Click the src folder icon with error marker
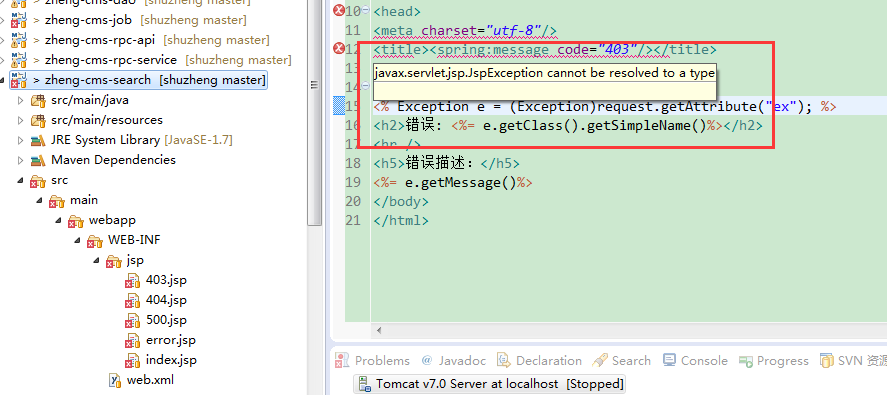The height and width of the screenshot is (395, 887). coord(38,181)
